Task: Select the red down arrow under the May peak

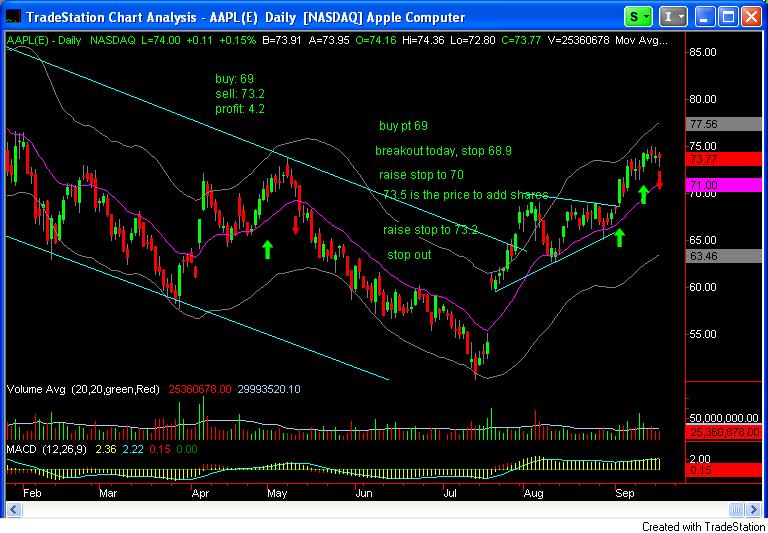Action: tap(296, 225)
